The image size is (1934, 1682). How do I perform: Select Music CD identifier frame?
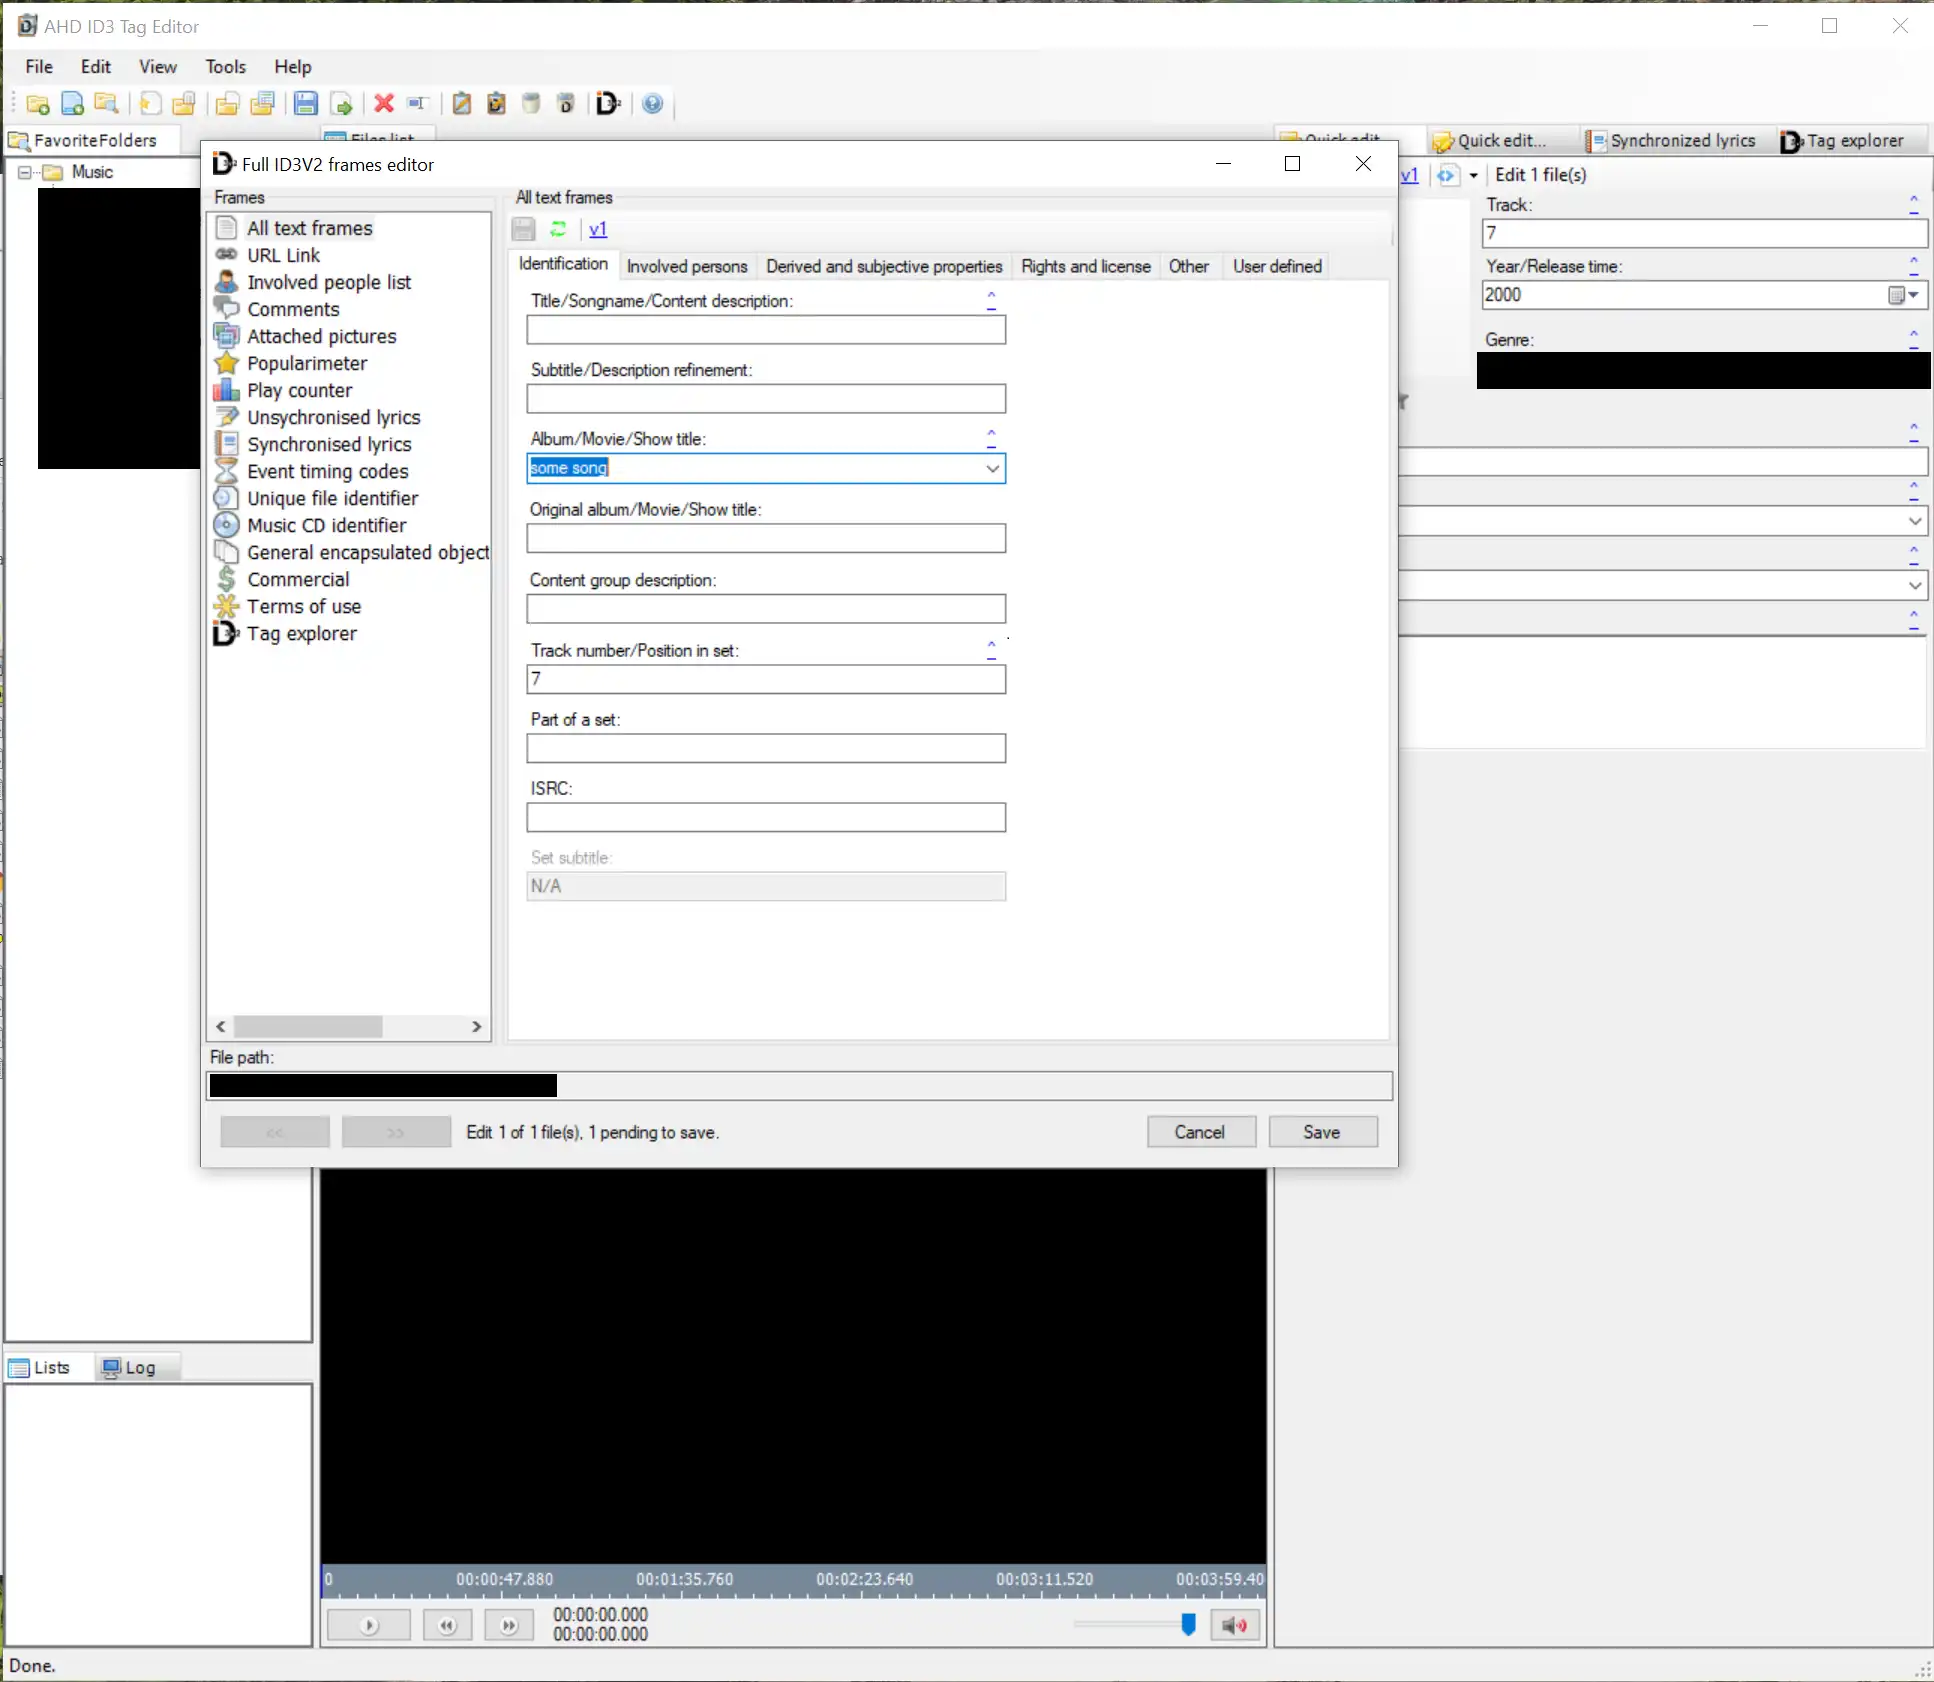pos(326,525)
